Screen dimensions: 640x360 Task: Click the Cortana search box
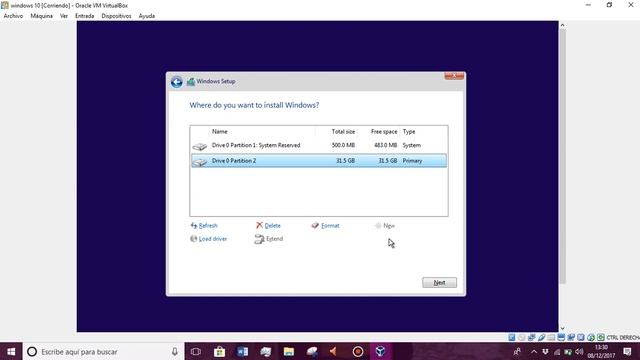click(x=103, y=351)
